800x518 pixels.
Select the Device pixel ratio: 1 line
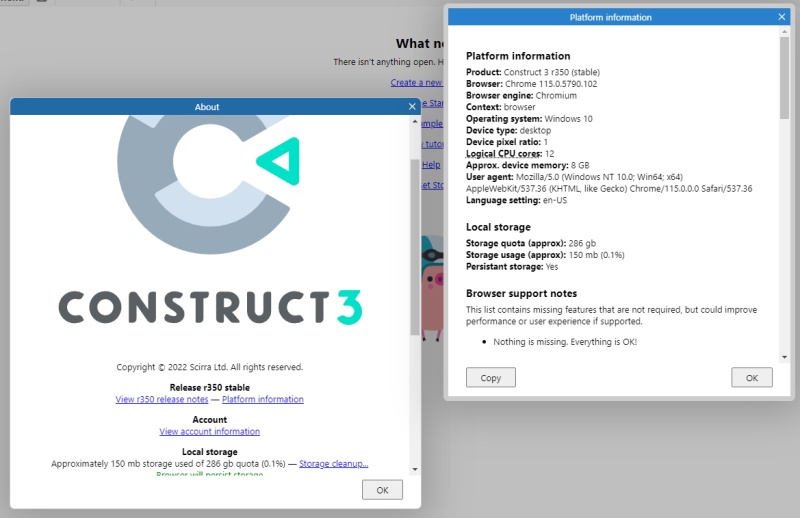point(507,142)
